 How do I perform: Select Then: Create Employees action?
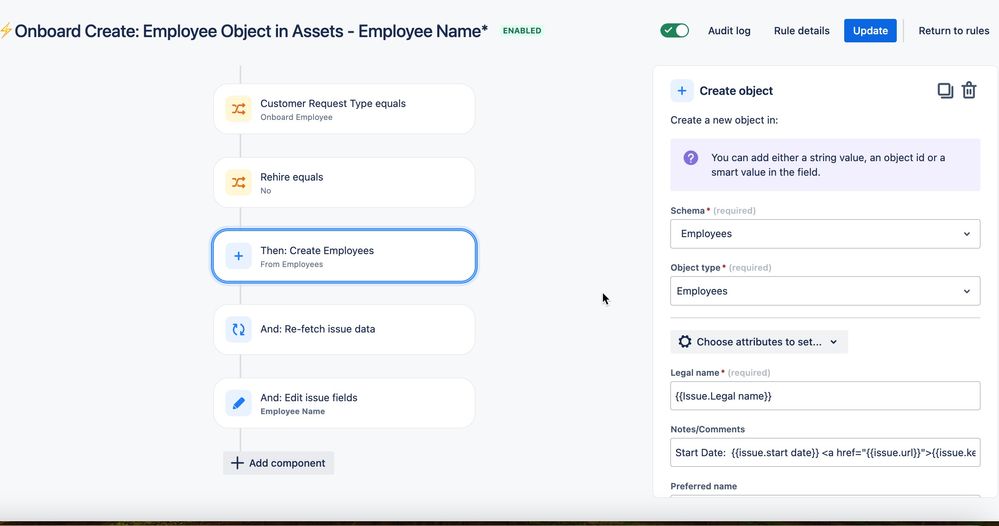344,256
